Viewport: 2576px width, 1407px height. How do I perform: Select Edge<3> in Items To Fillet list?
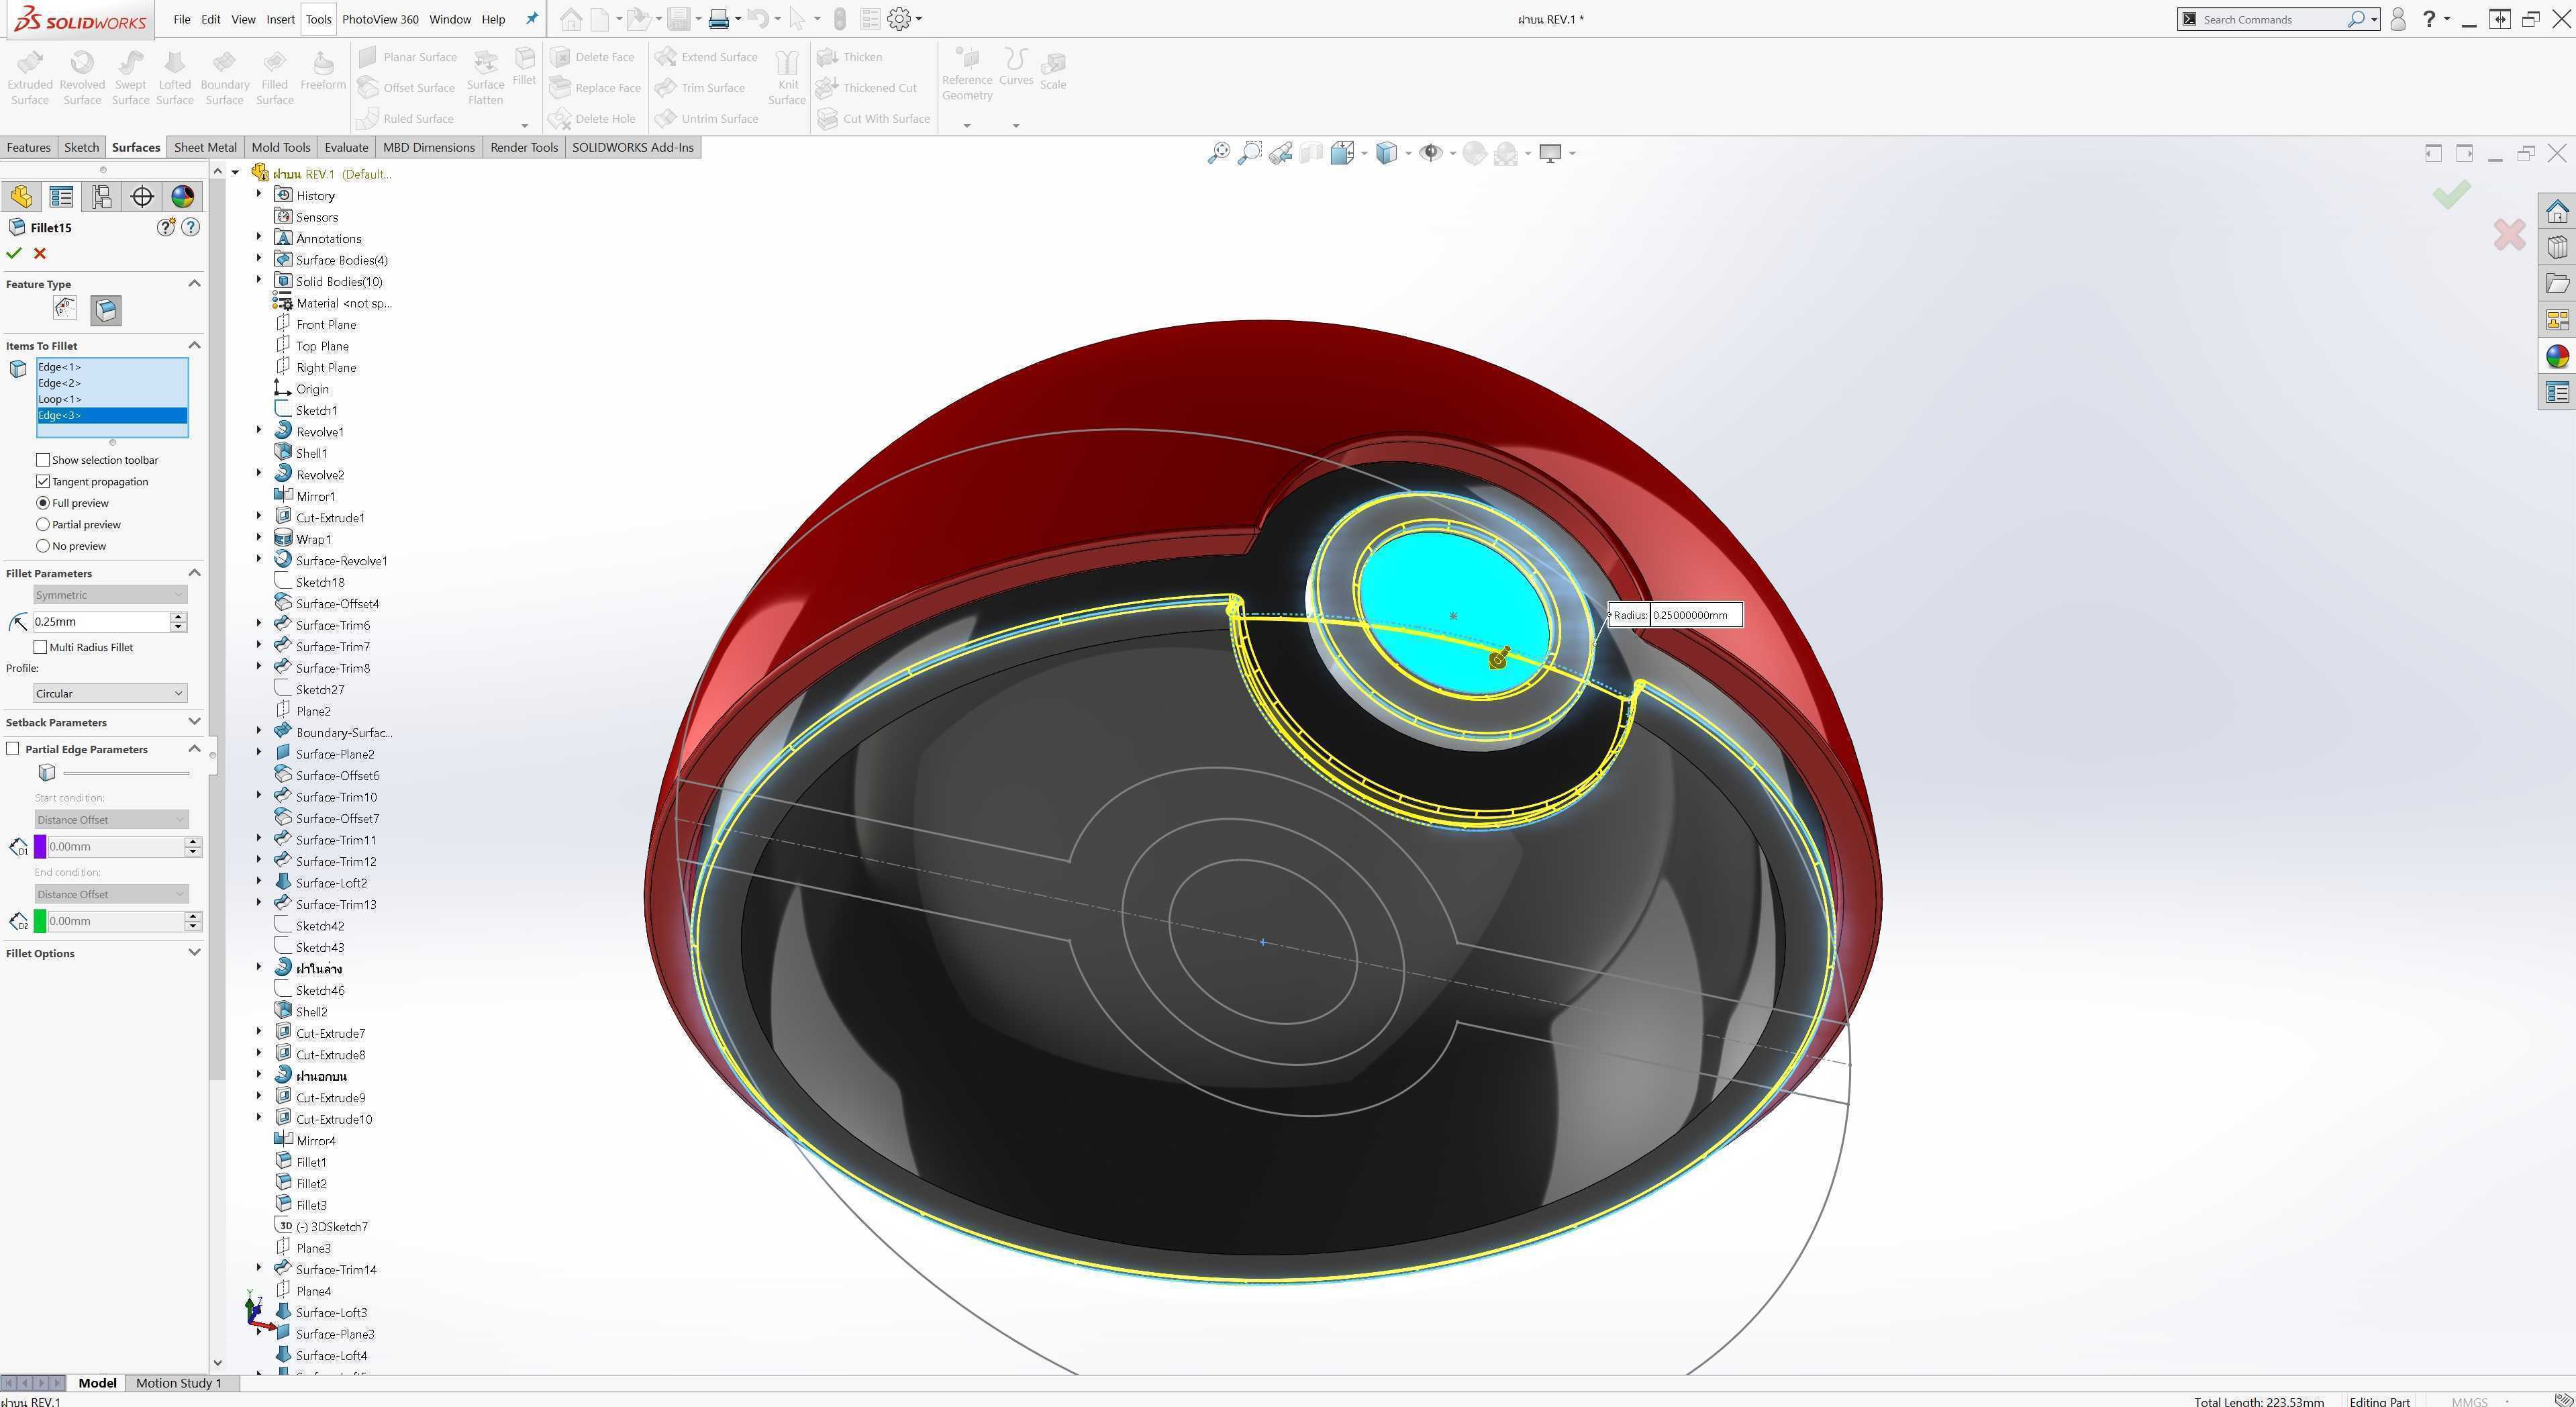112,415
